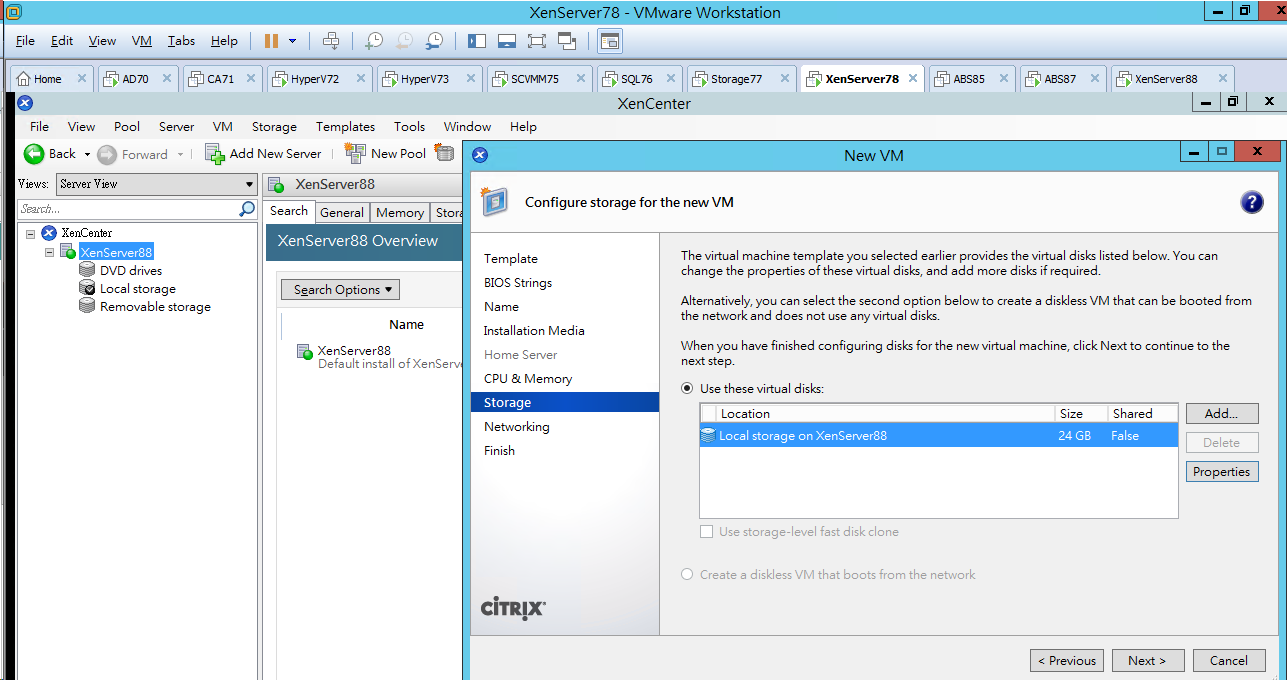The width and height of the screenshot is (1287, 680).
Task: Open VMware VM menu
Action: (x=142, y=41)
